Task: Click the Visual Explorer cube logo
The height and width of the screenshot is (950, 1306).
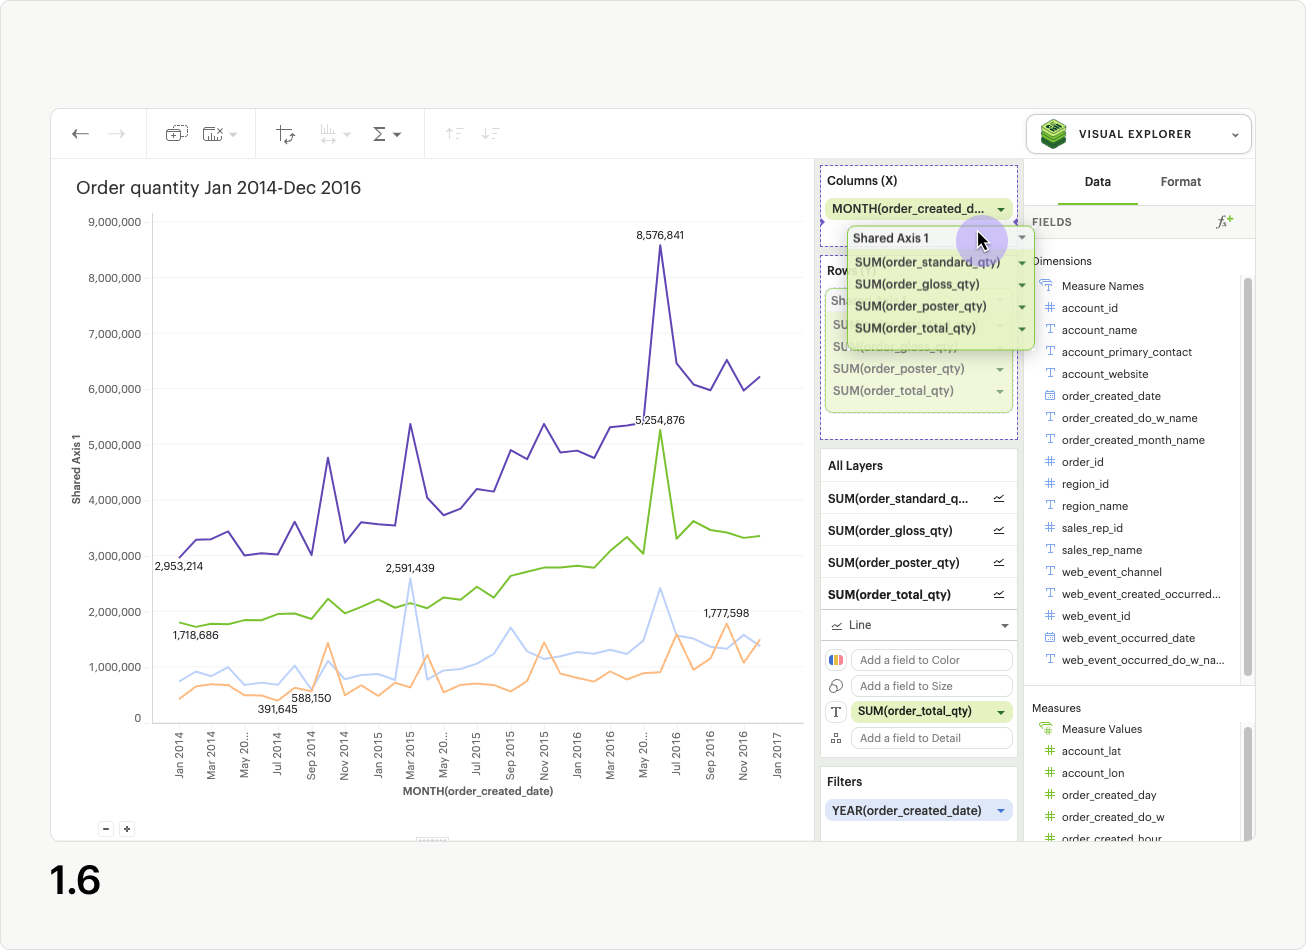Action: pyautogui.click(x=1052, y=133)
